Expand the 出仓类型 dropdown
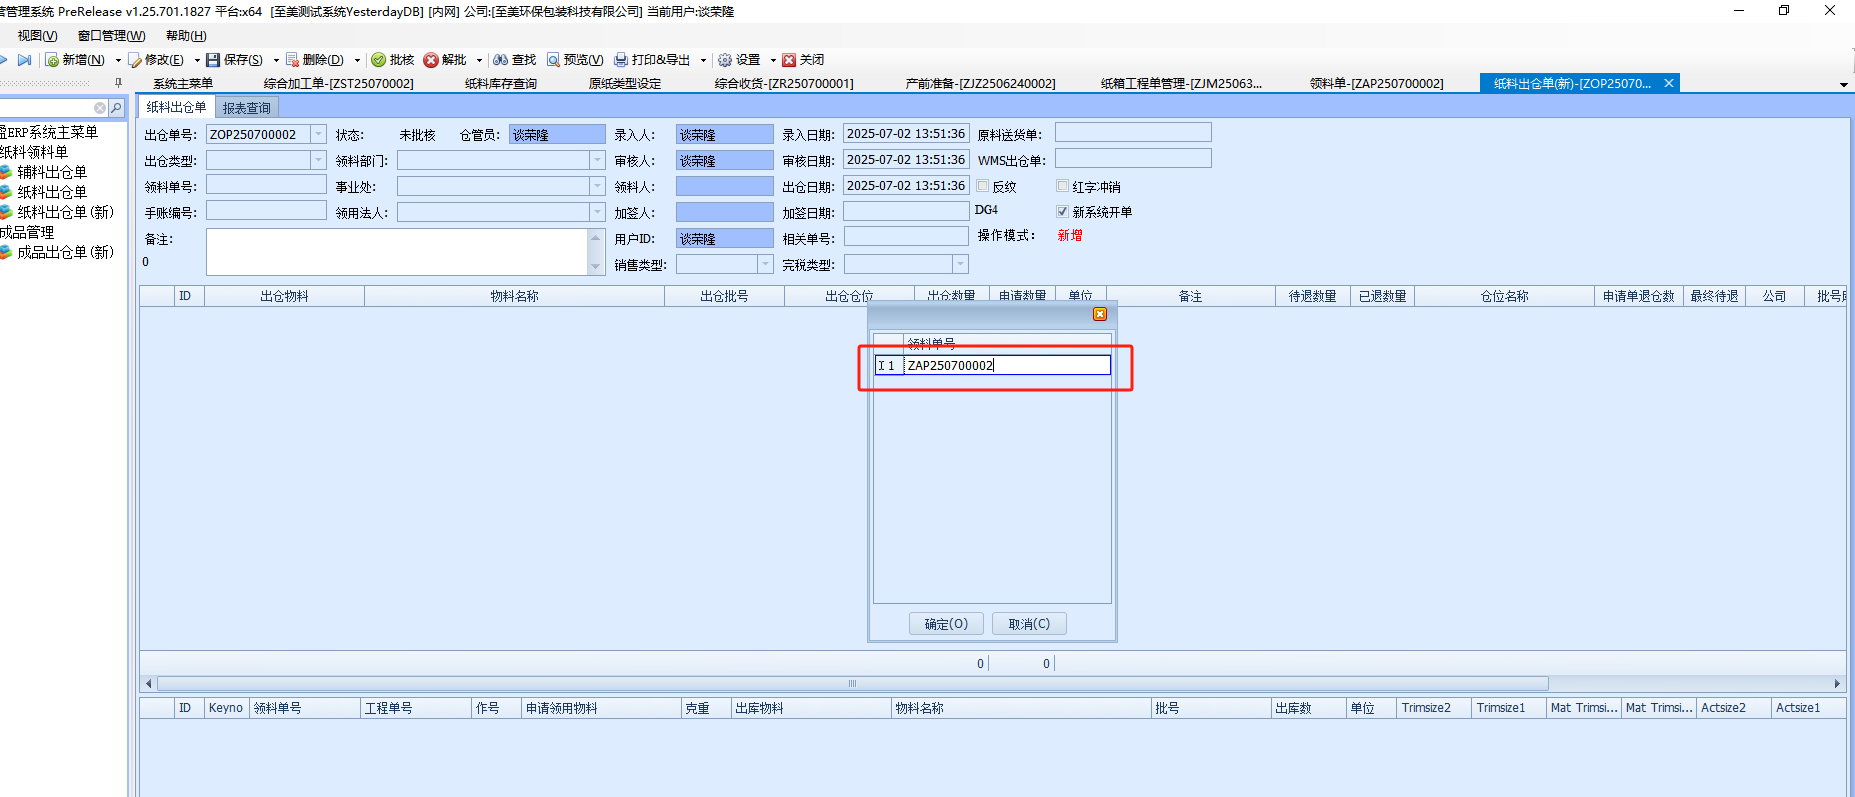 [x=318, y=160]
